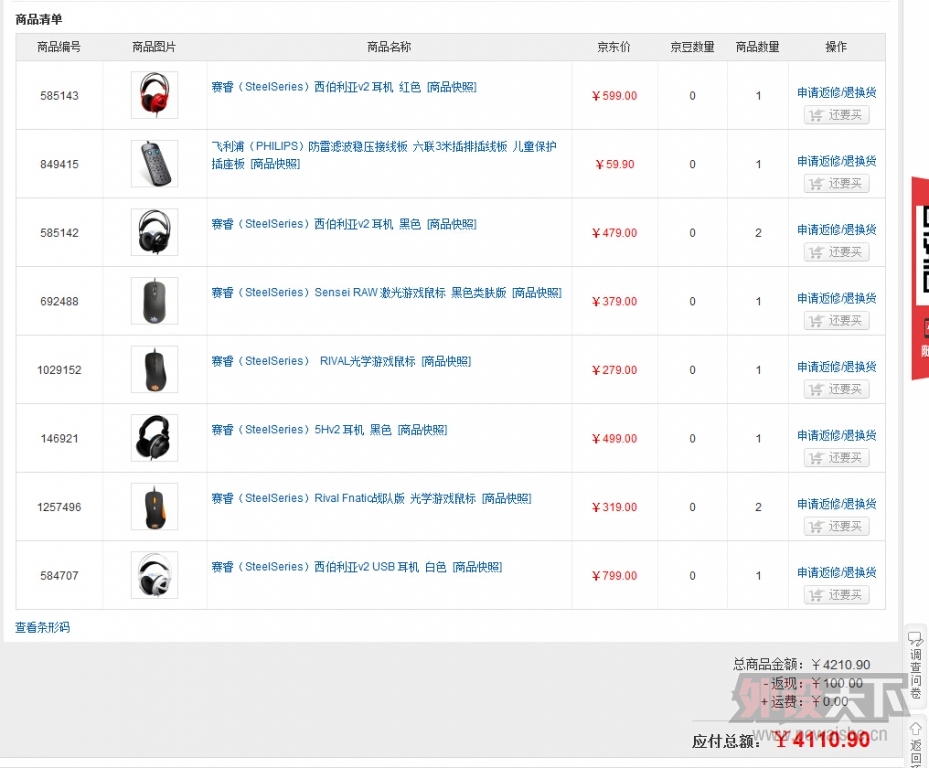Viewport: 929px width, 768px height.
Task: Request return or repair for item 849415
Action: [x=837, y=161]
